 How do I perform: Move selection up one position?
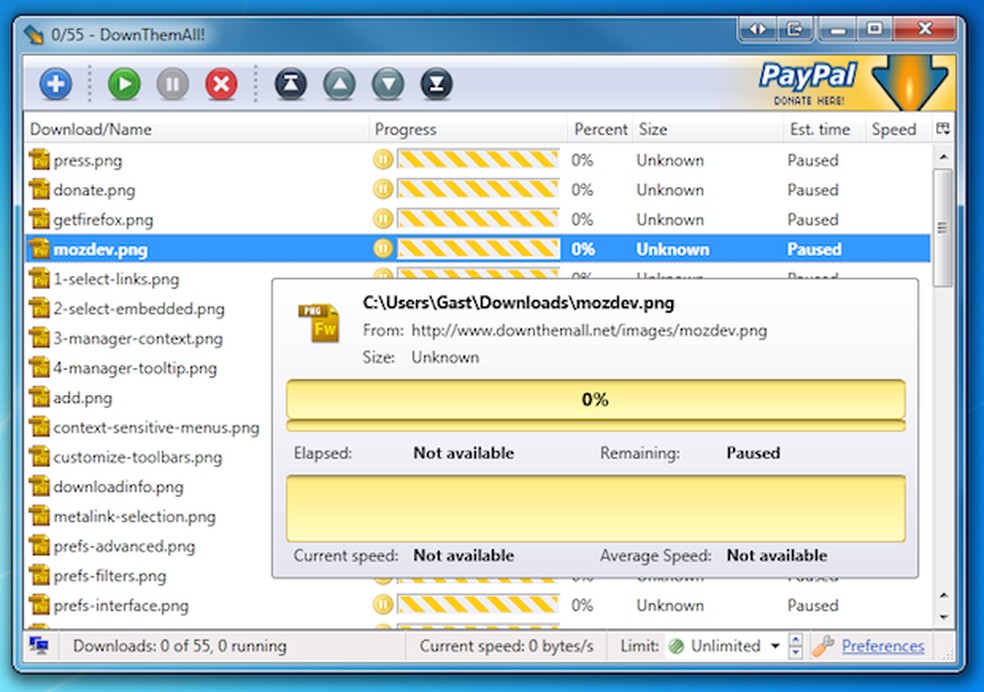[x=340, y=84]
